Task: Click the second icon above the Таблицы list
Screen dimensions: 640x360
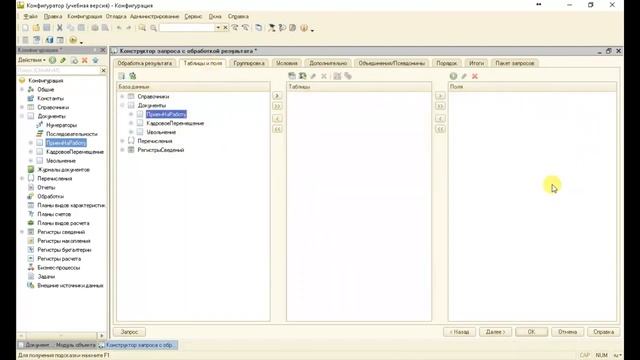Action: pos(302,76)
